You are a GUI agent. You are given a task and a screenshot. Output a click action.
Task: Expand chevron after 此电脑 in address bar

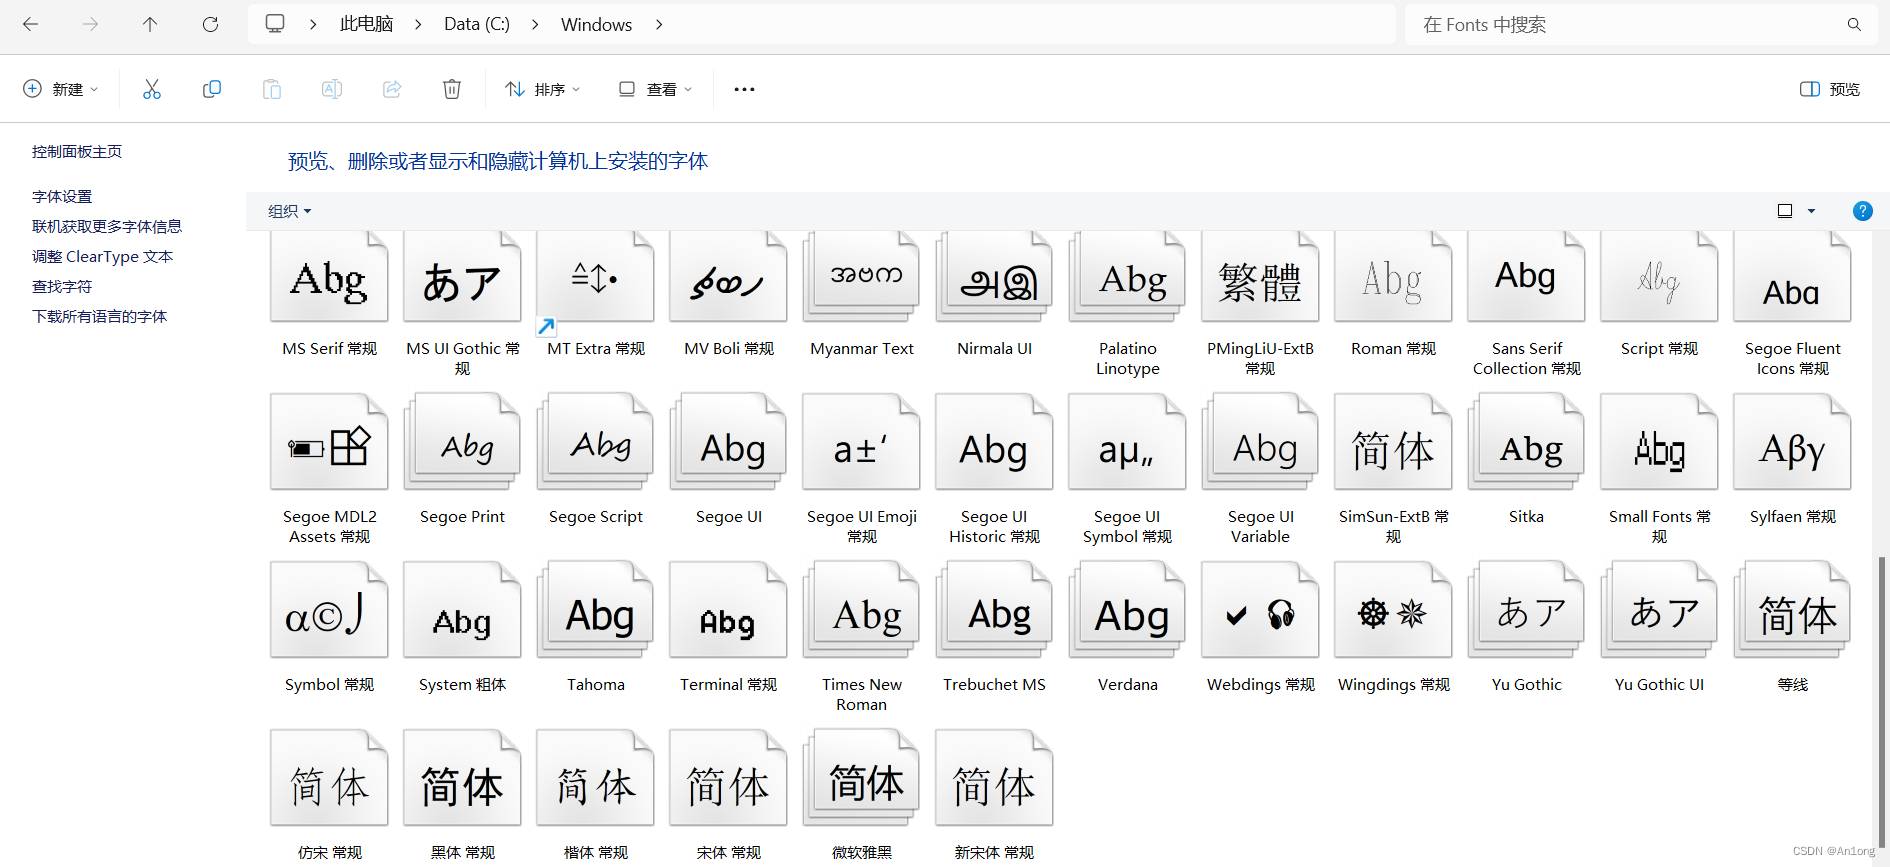click(x=418, y=24)
